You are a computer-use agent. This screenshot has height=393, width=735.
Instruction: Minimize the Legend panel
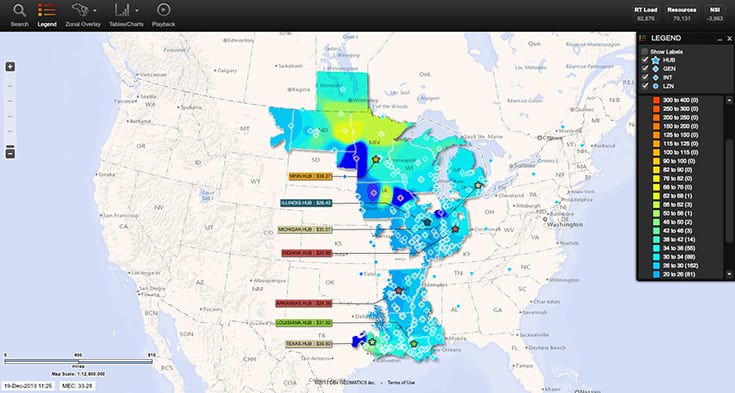point(720,39)
